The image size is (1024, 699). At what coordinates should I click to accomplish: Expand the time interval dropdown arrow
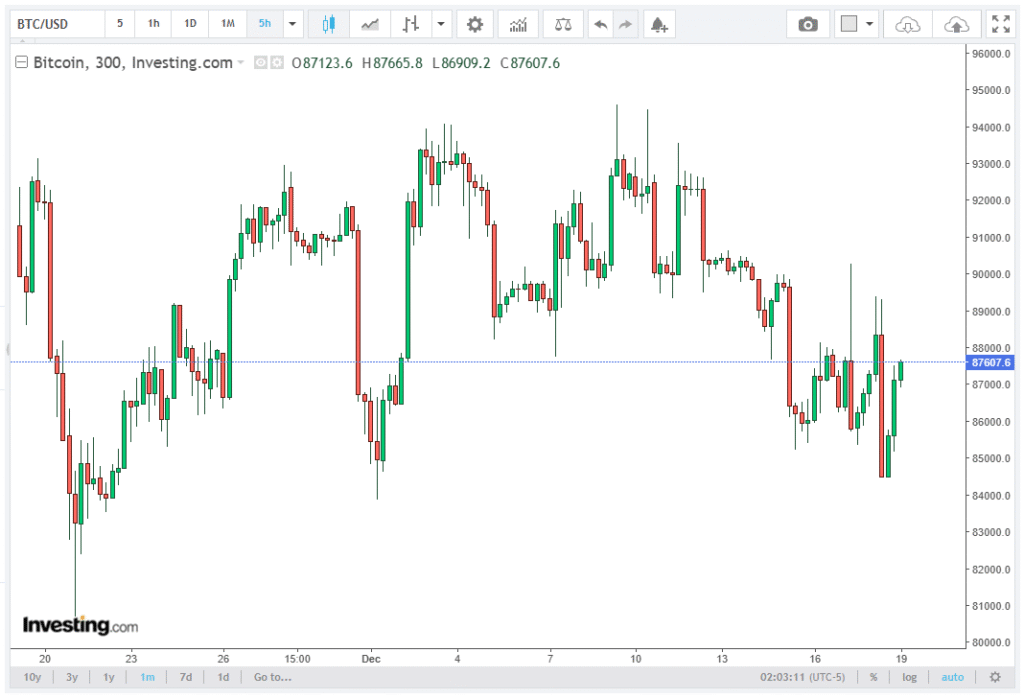point(292,24)
